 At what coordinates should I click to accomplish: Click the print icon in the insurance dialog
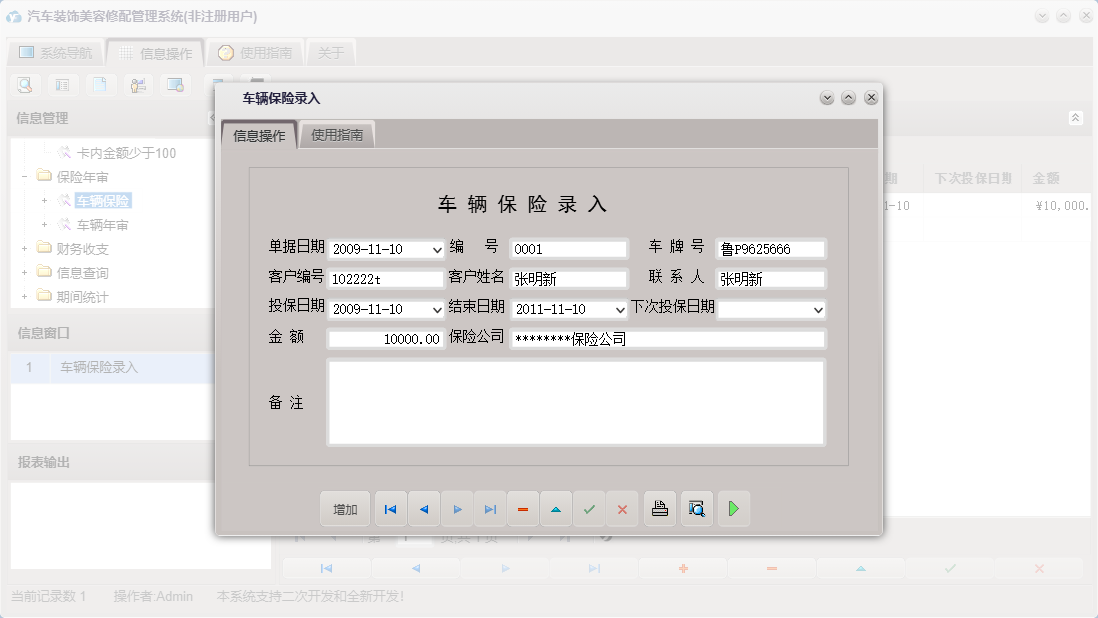pos(659,509)
